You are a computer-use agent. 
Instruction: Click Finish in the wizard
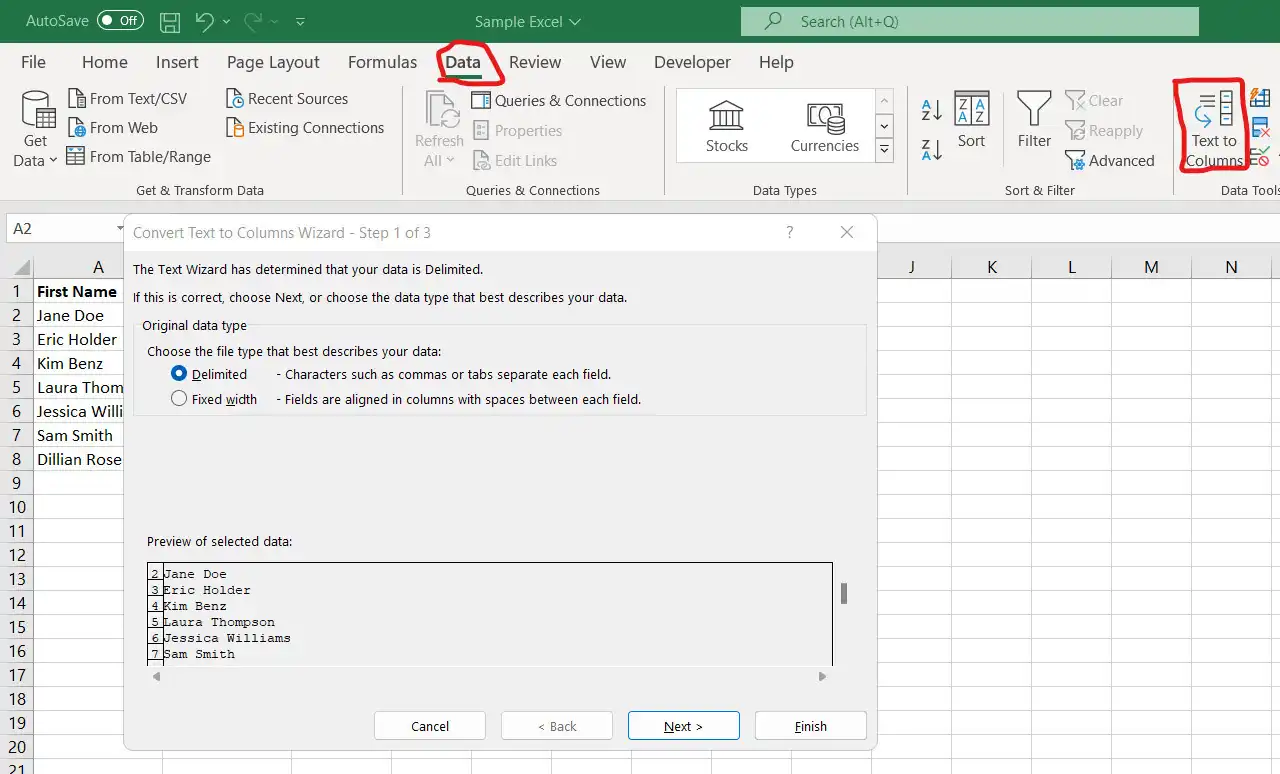pyautogui.click(x=810, y=726)
